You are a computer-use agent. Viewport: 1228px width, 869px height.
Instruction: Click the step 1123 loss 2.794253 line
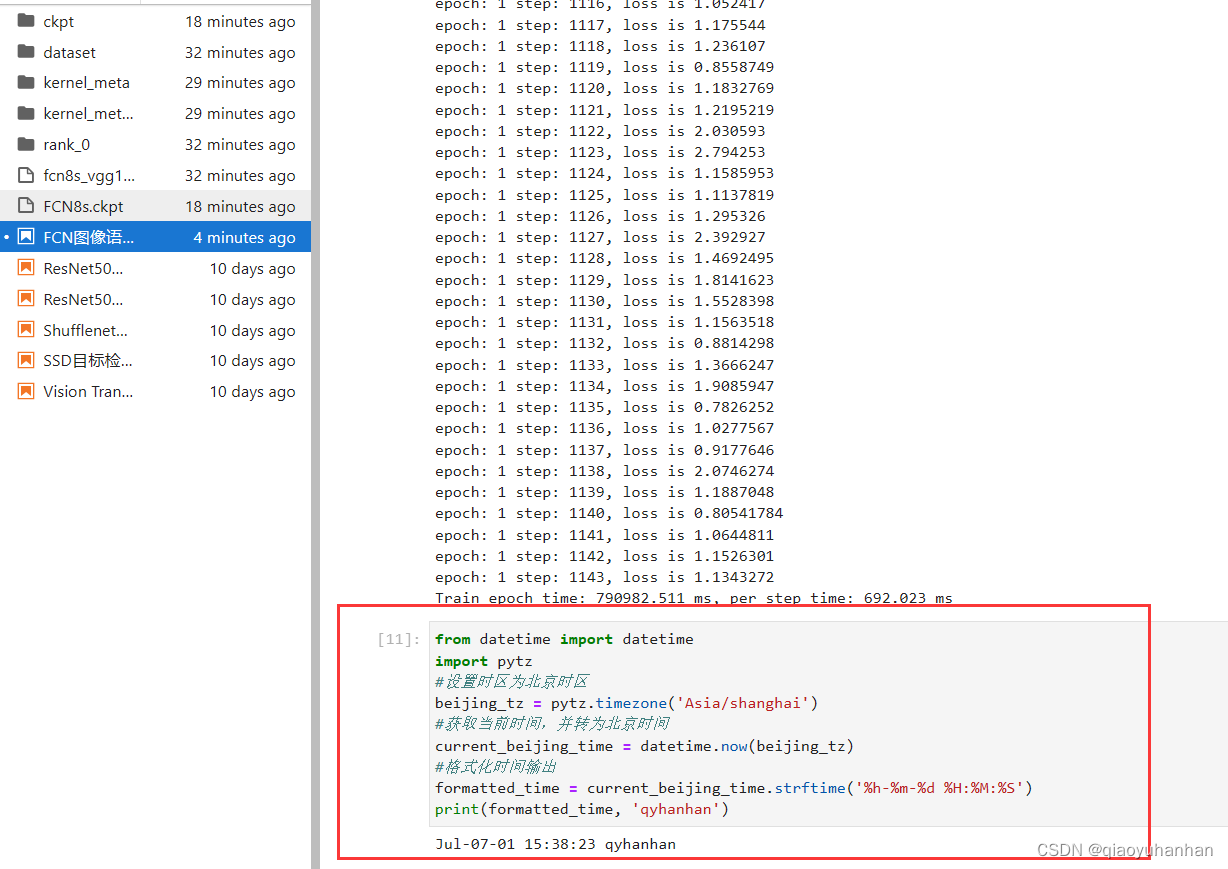pyautogui.click(x=600, y=152)
